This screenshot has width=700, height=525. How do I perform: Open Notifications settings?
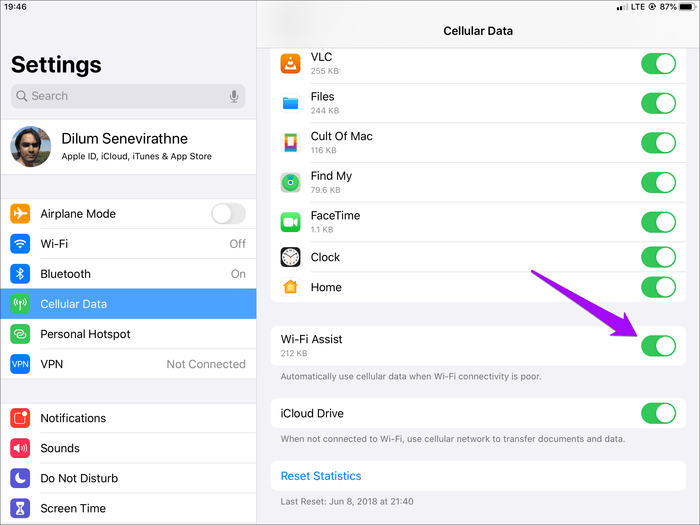click(128, 418)
